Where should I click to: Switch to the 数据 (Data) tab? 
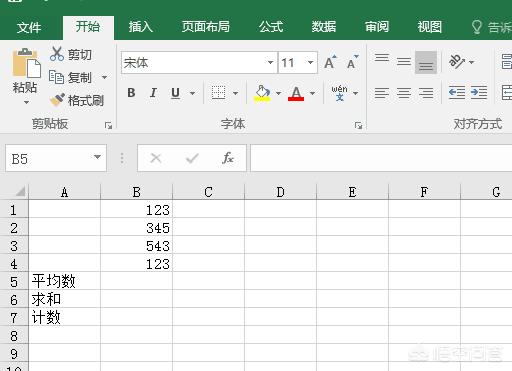[324, 27]
